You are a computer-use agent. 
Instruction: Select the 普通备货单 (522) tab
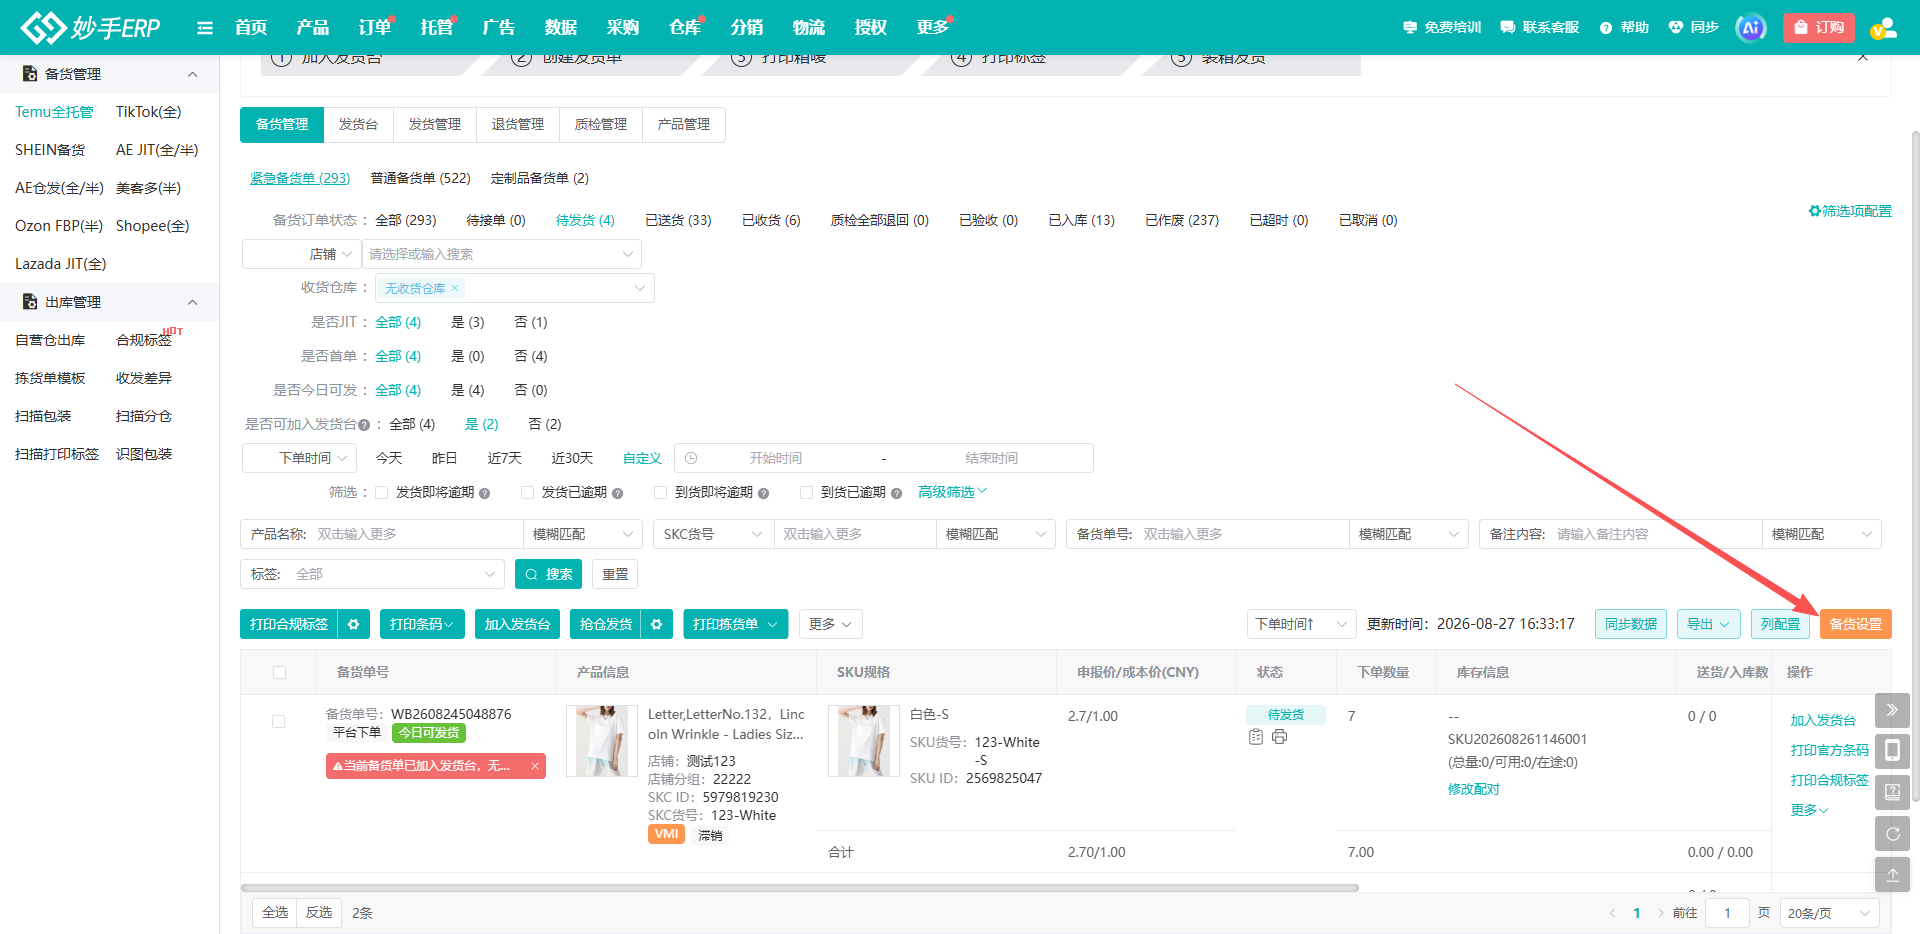[x=420, y=178]
